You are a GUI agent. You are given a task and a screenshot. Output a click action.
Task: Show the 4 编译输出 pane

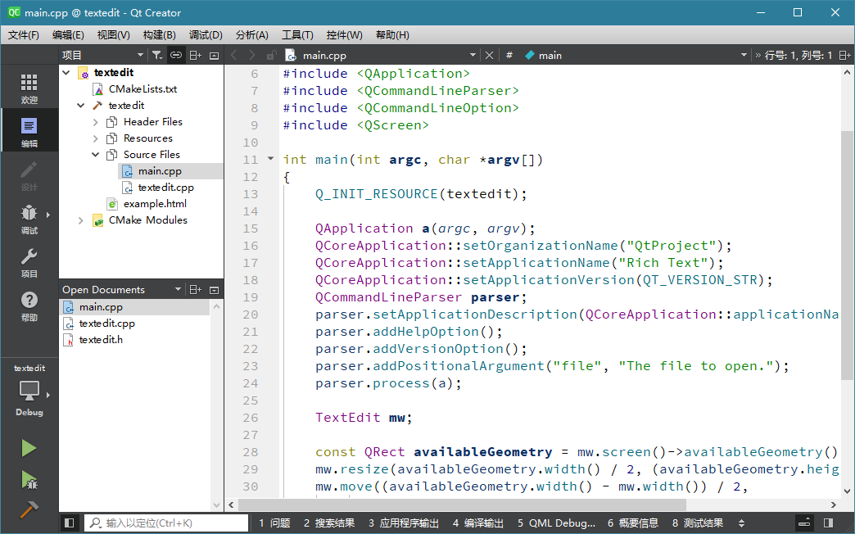pos(478,523)
